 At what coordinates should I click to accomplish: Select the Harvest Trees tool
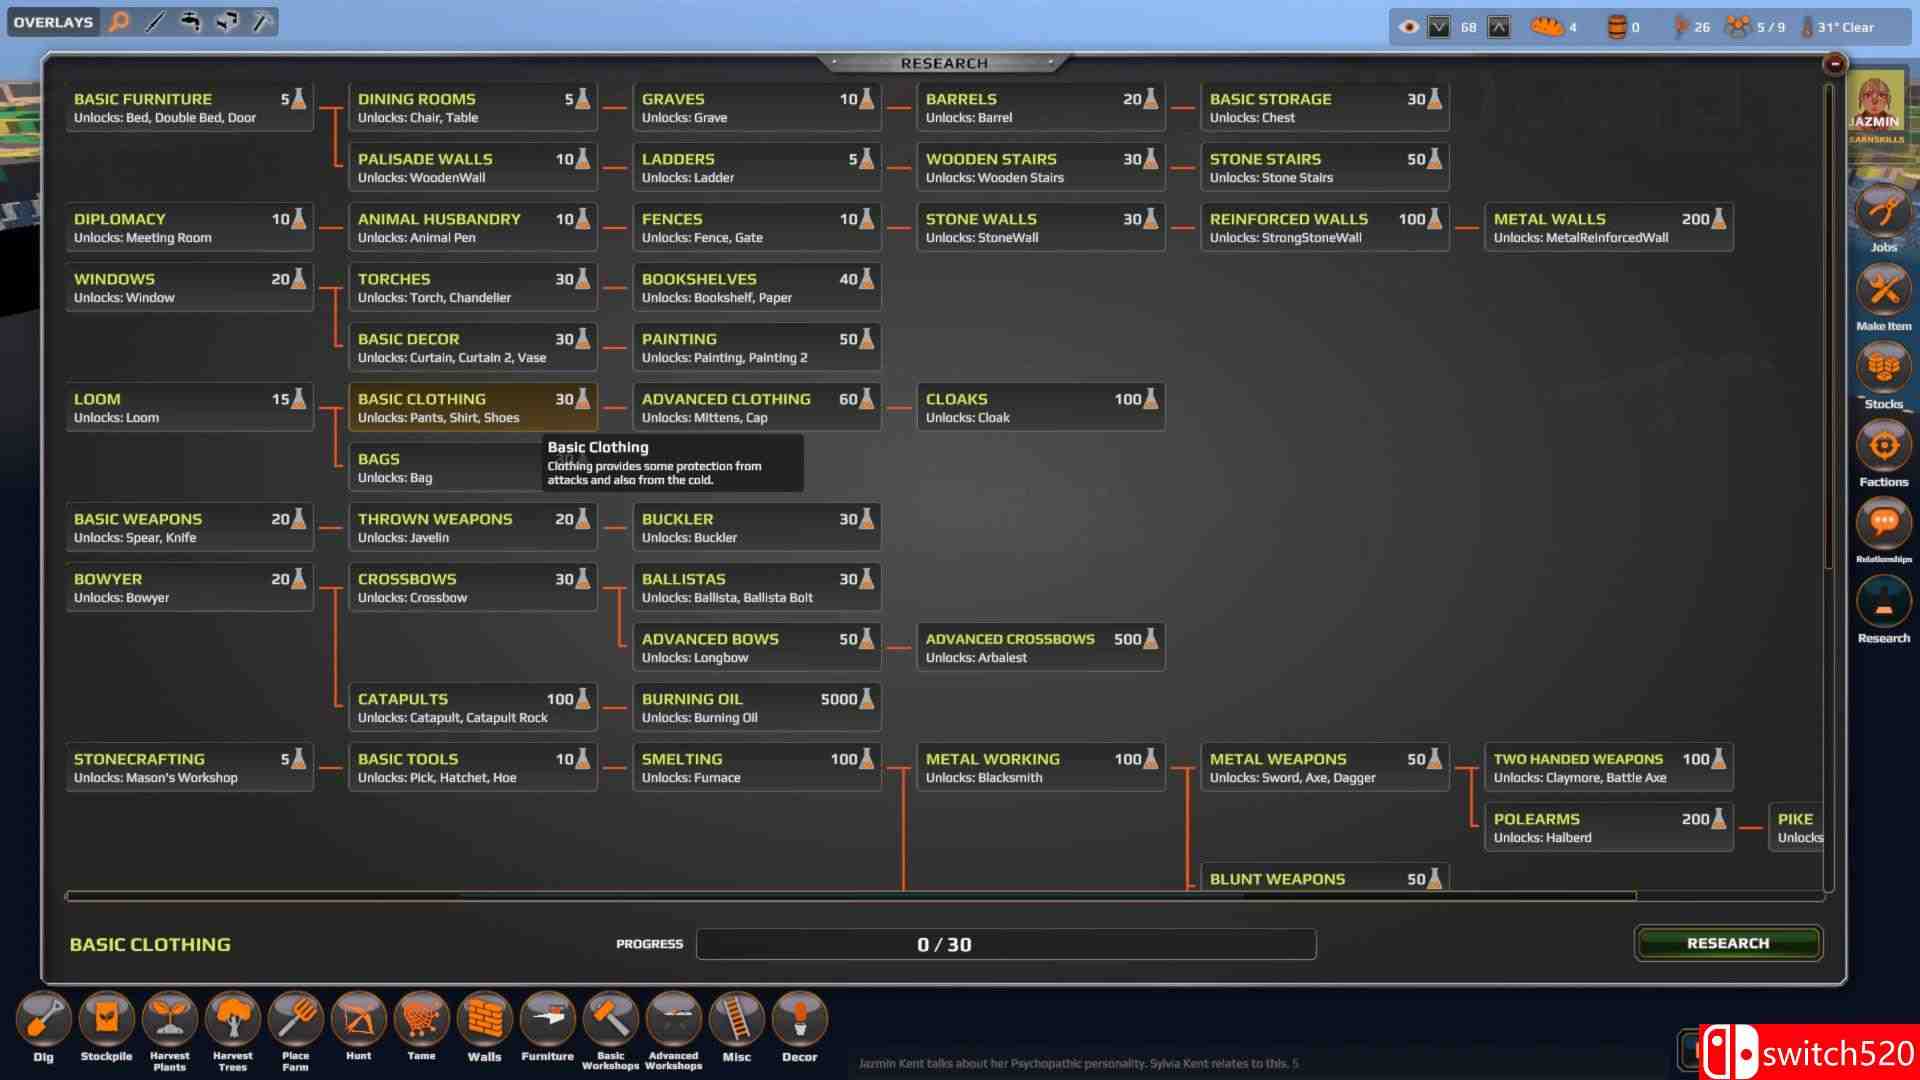click(x=232, y=1020)
